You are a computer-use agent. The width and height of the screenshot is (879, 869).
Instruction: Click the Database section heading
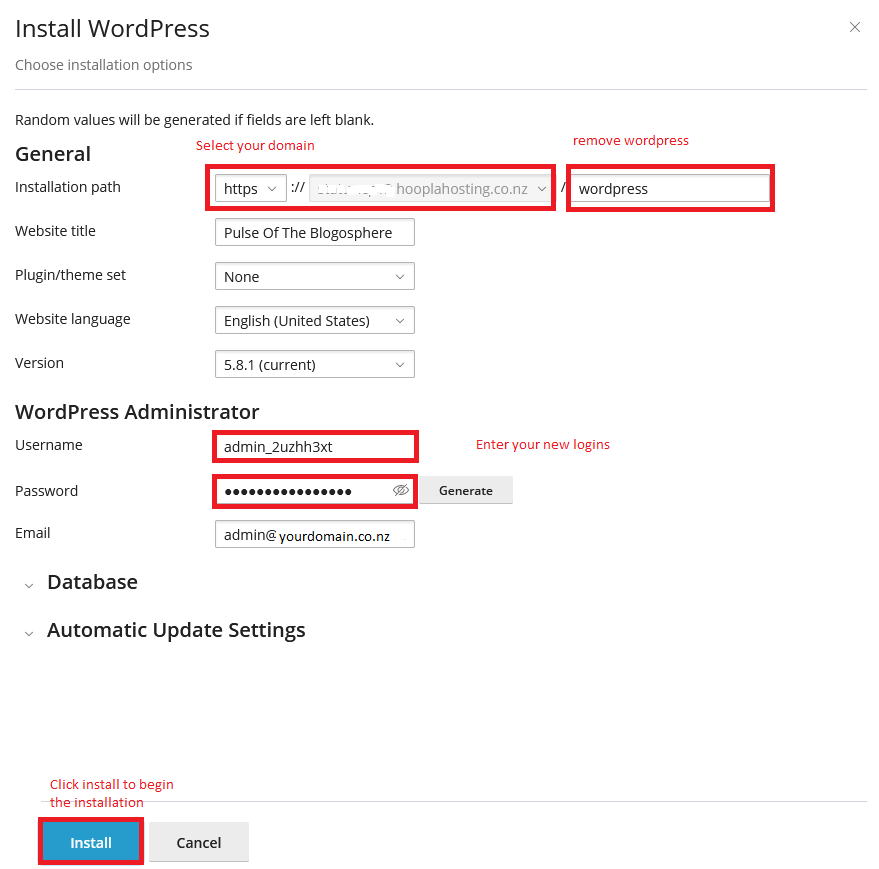coord(92,582)
